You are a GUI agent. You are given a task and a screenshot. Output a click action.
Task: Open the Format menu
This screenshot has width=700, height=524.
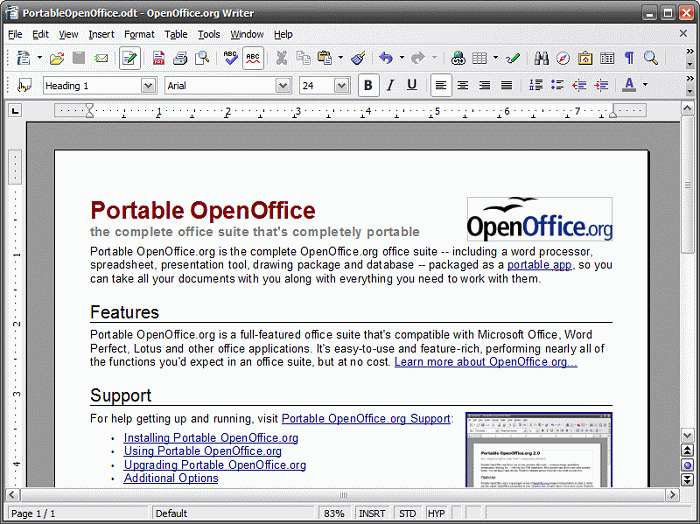coord(139,34)
